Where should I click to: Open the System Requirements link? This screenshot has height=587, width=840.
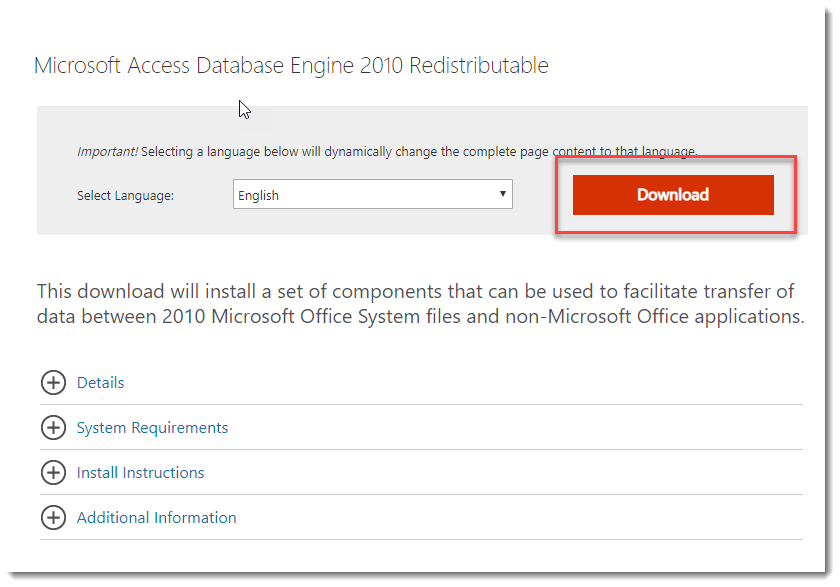(152, 427)
